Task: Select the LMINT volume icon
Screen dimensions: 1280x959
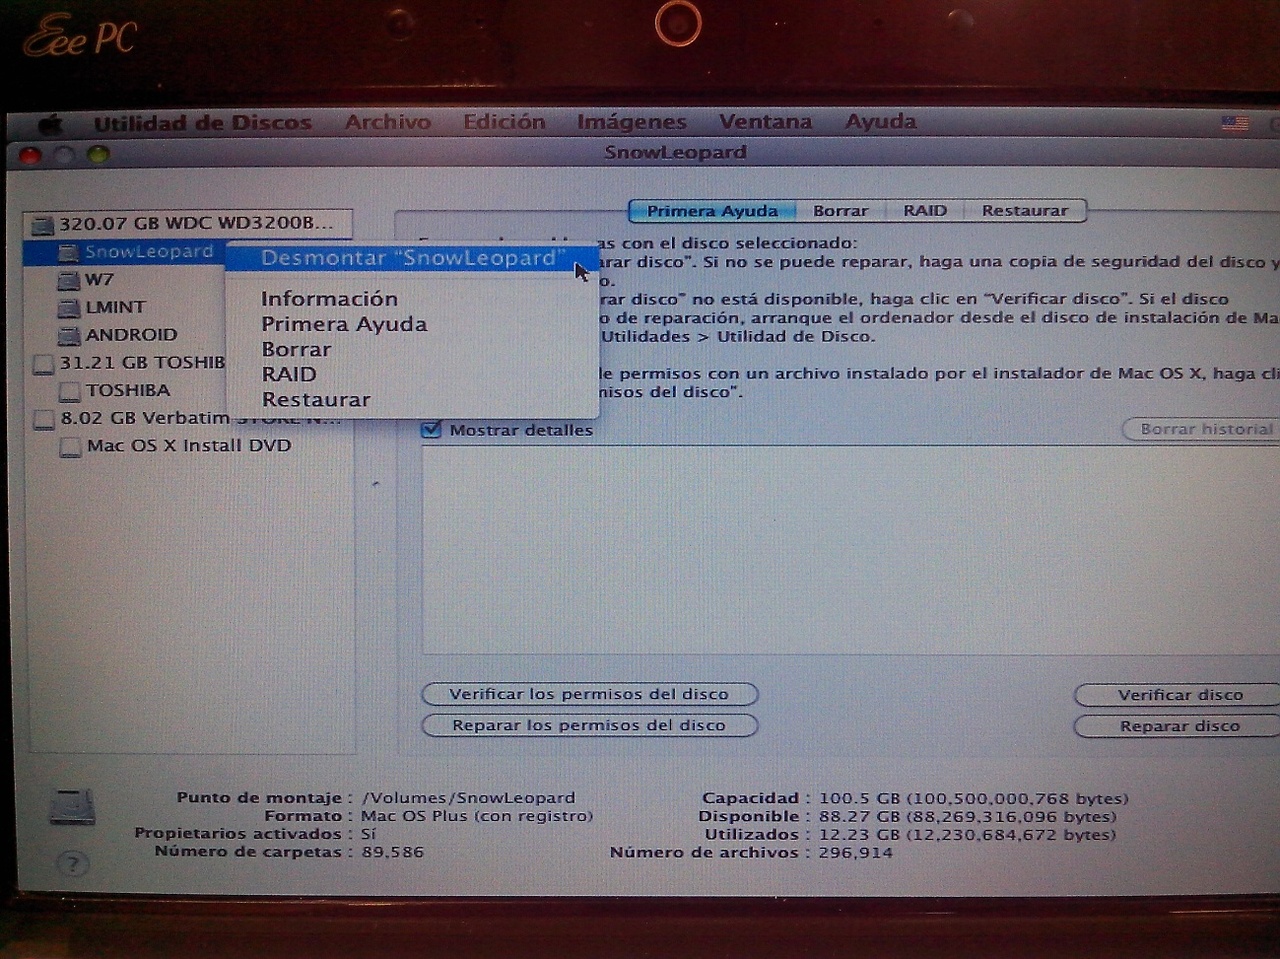Action: click(x=68, y=308)
